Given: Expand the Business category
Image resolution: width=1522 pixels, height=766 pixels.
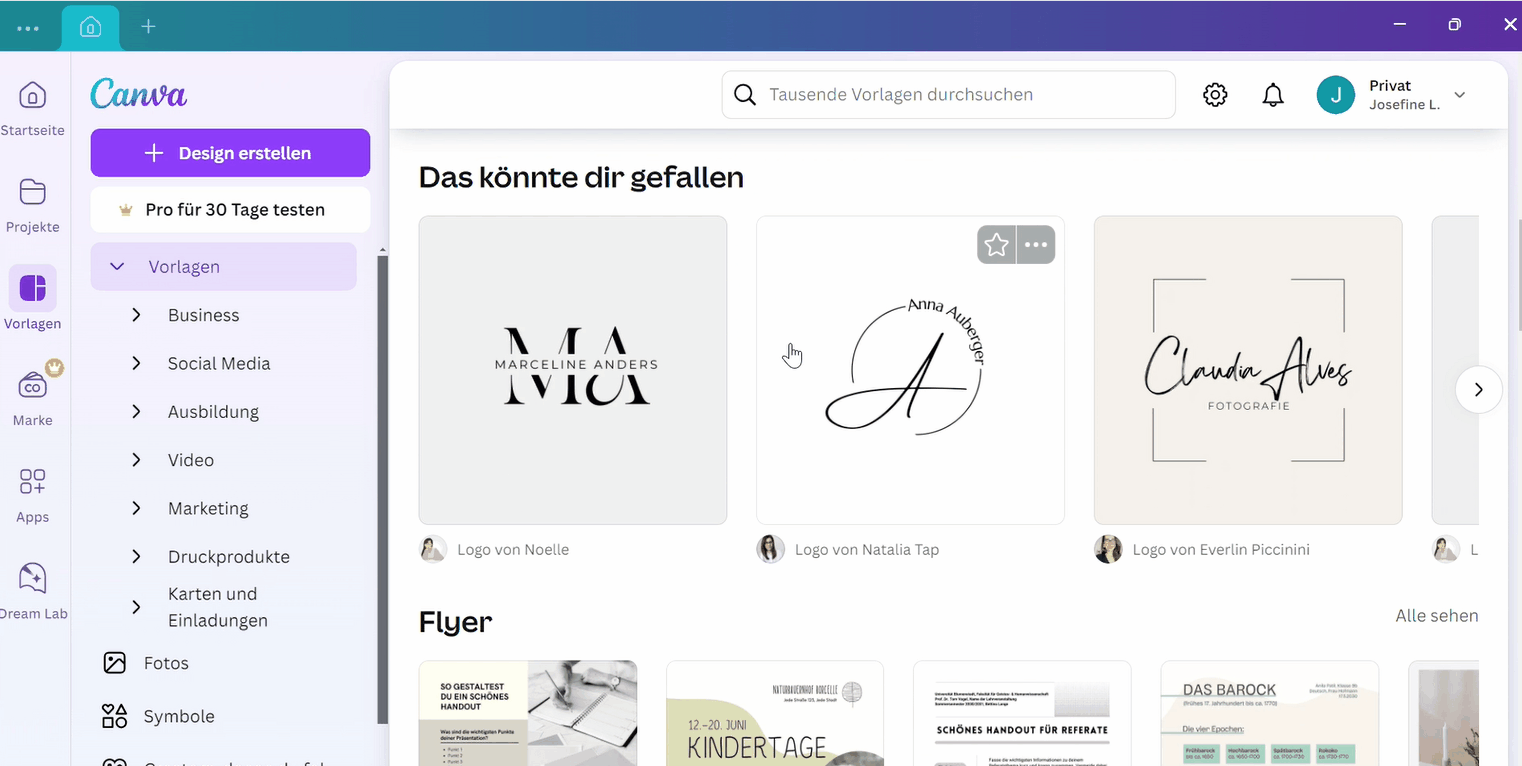Looking at the screenshot, I should coord(137,315).
